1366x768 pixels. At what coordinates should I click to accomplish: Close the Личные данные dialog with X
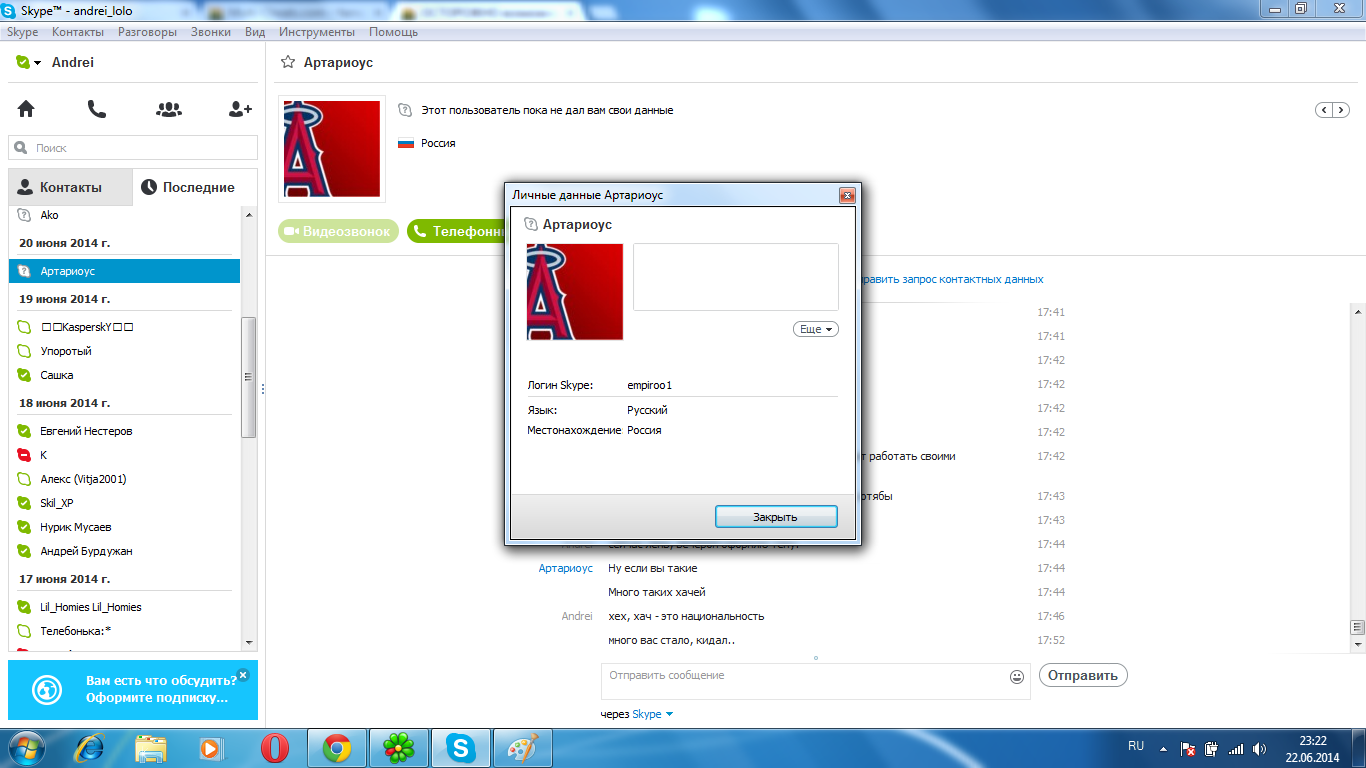[847, 195]
